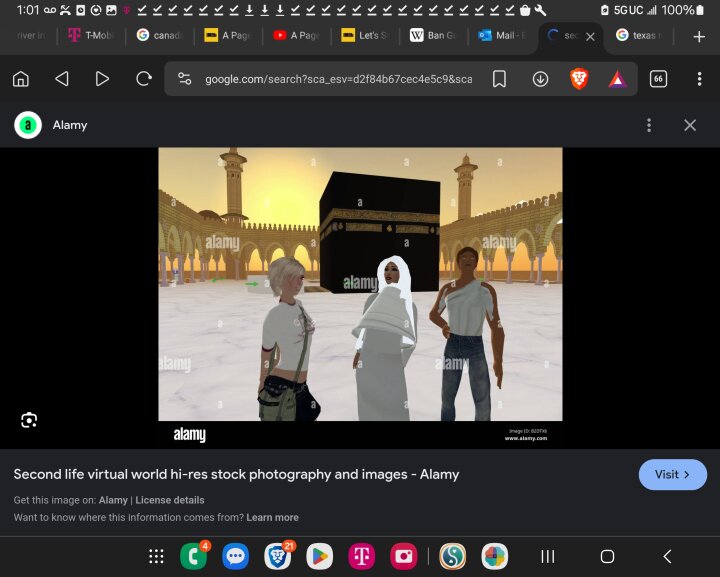Add a new browser tab

point(699,36)
